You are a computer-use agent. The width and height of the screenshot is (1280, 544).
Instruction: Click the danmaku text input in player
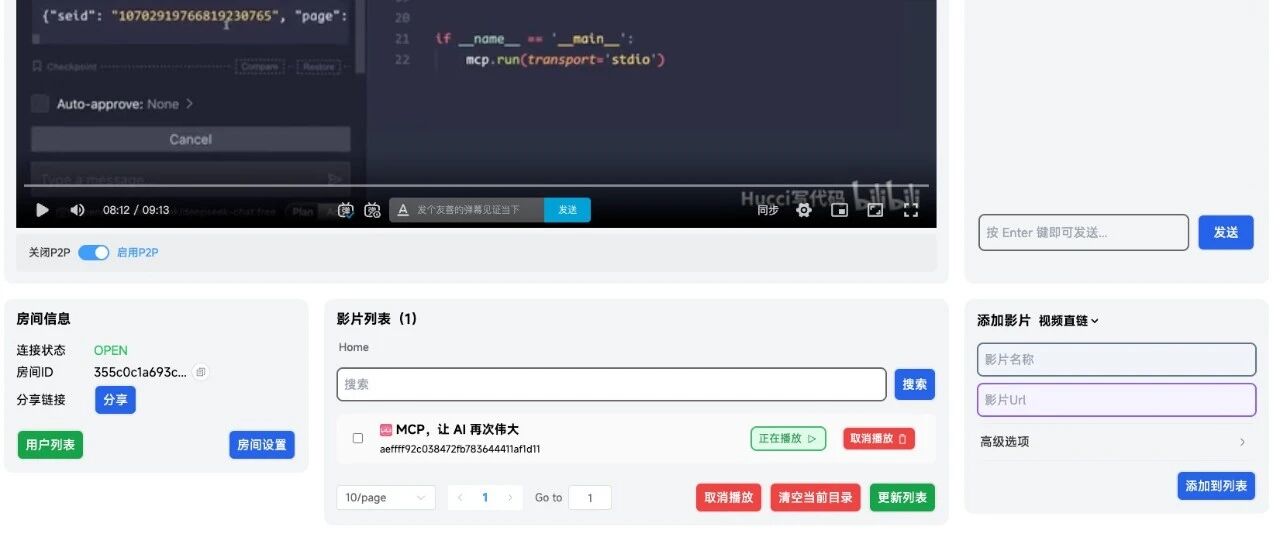[x=478, y=210]
